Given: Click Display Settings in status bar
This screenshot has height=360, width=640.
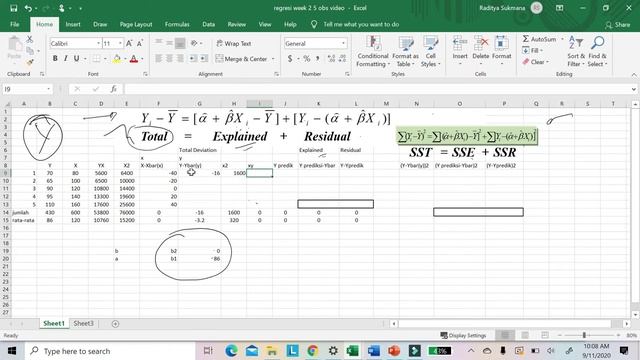Looking at the screenshot, I should 463,336.
